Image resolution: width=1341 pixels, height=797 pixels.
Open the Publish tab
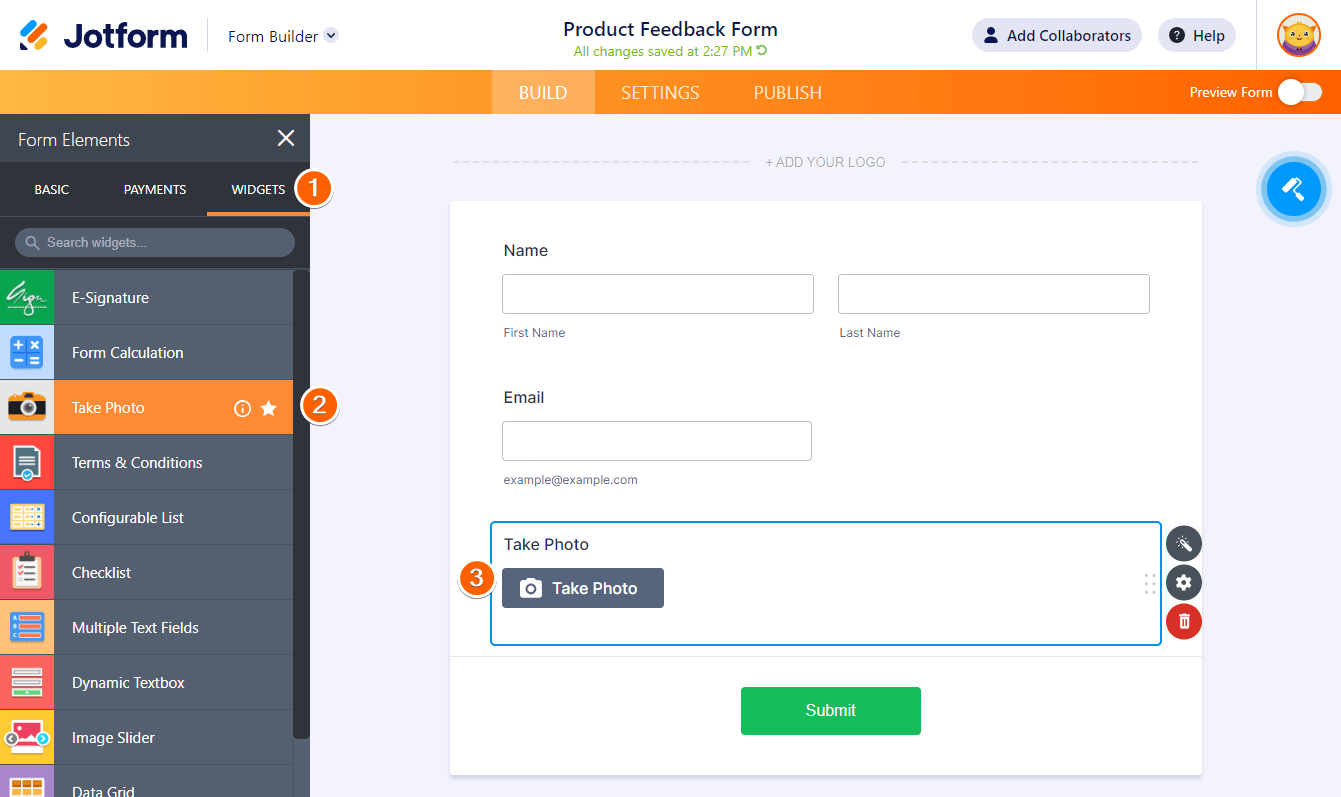788,93
